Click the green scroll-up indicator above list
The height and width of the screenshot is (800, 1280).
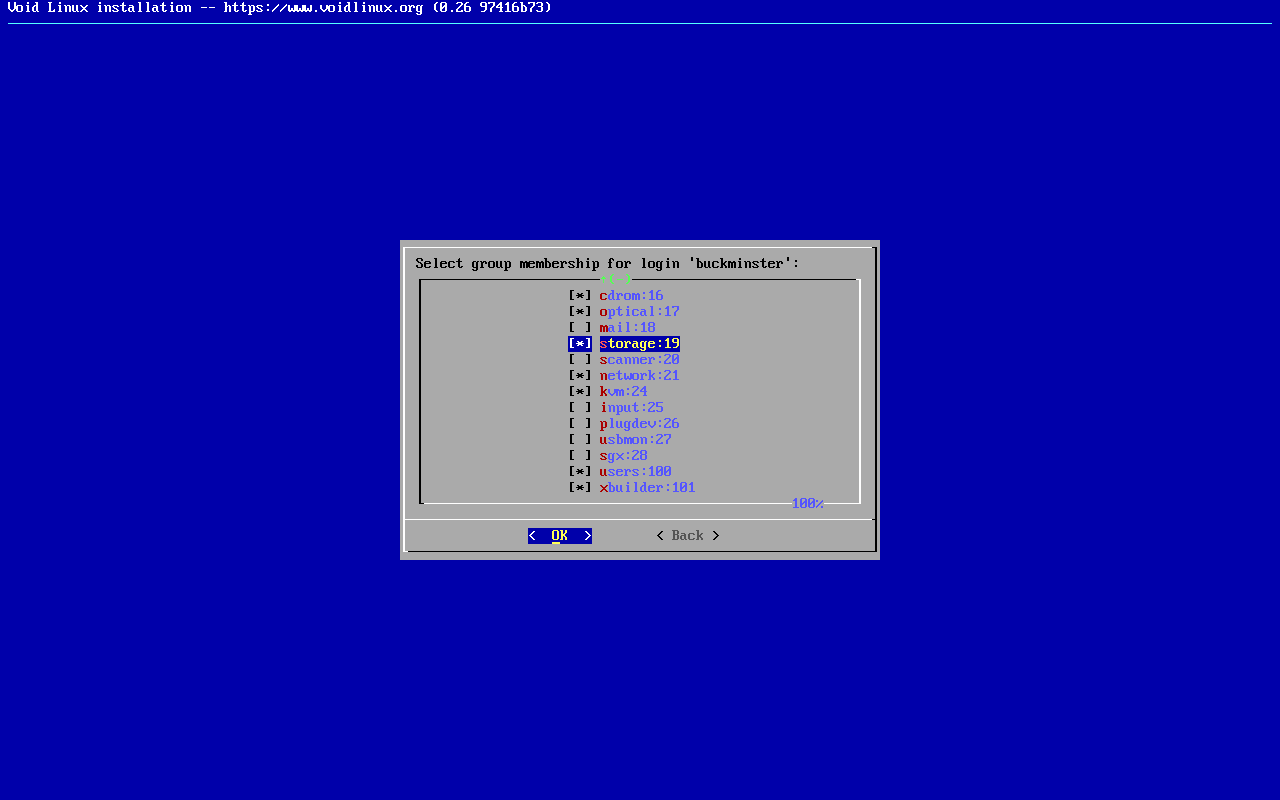616,279
